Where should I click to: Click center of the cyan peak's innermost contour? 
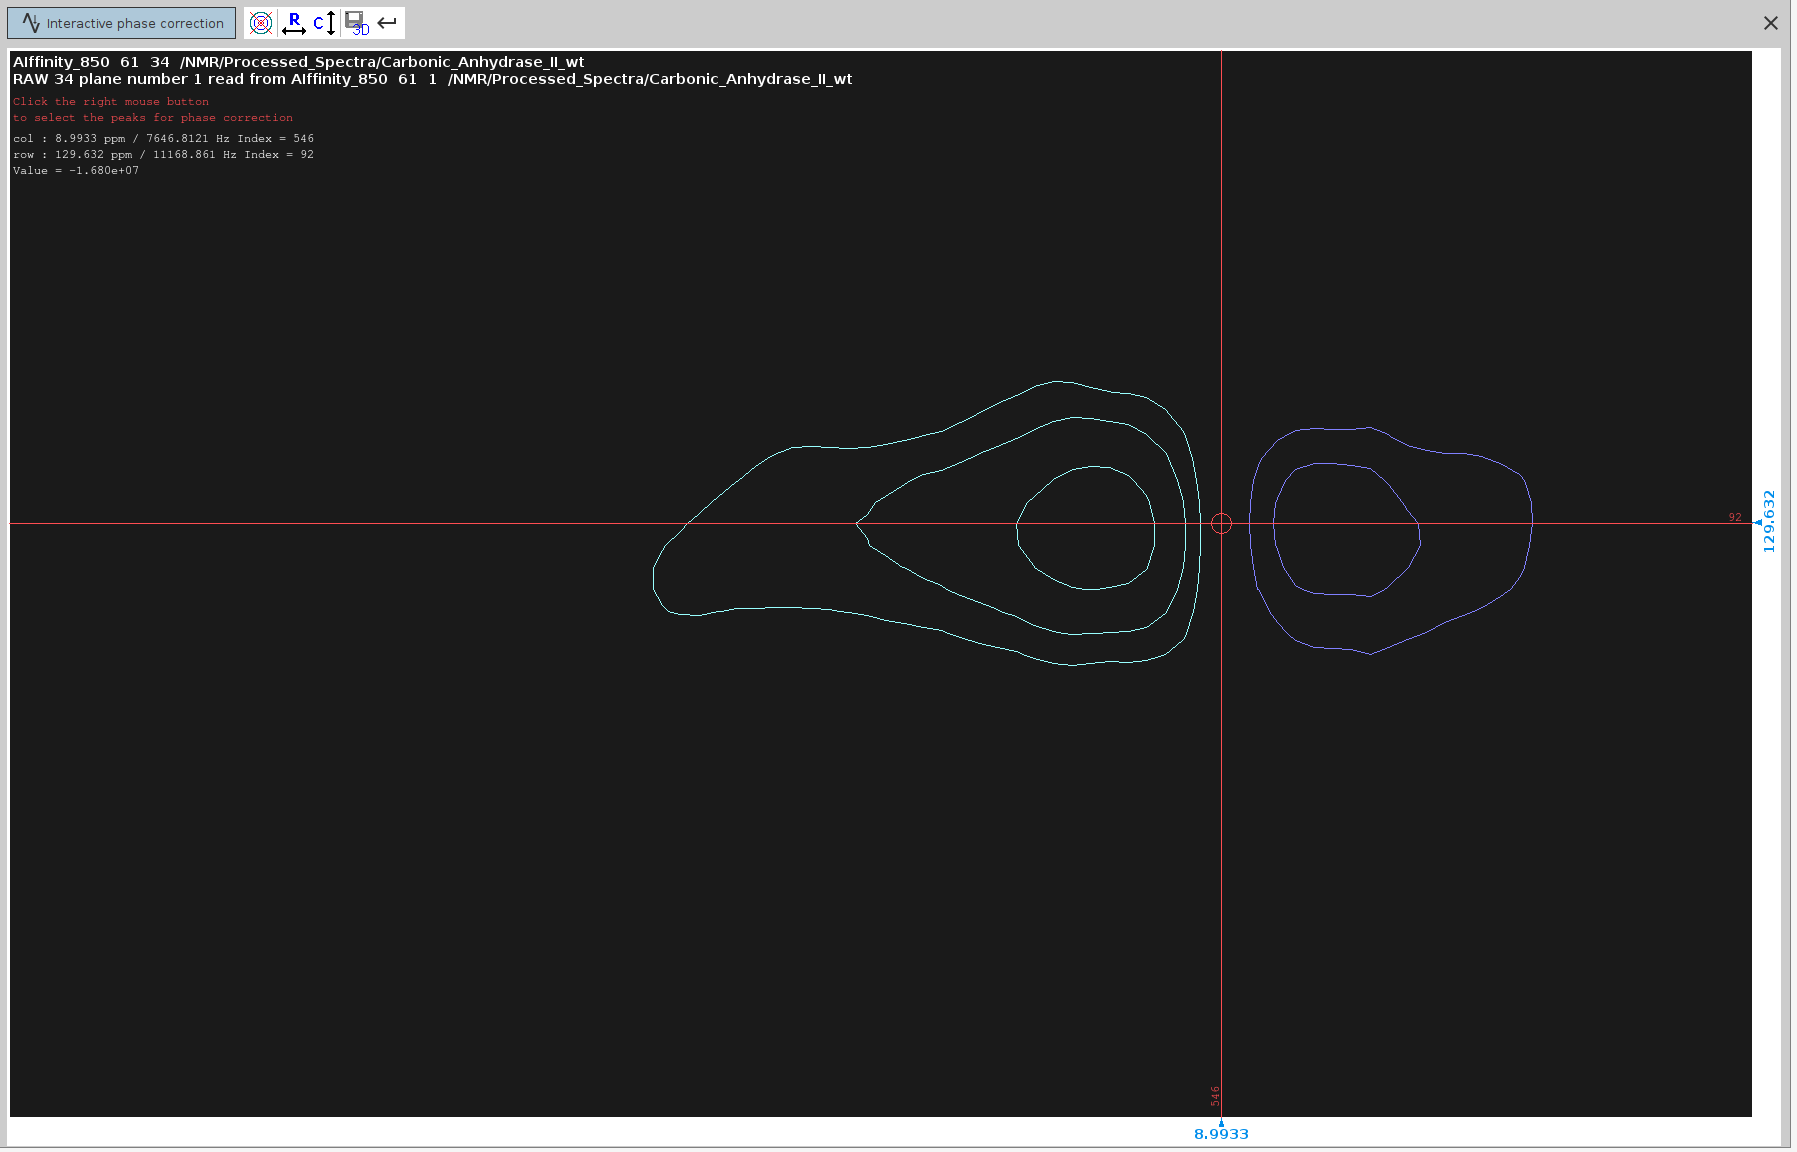point(1086,528)
